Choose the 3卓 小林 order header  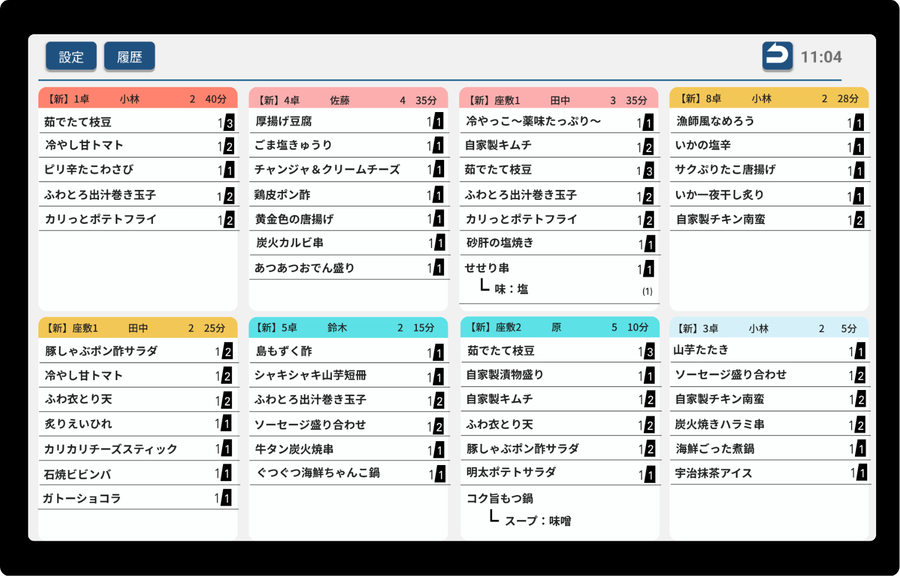[769, 328]
